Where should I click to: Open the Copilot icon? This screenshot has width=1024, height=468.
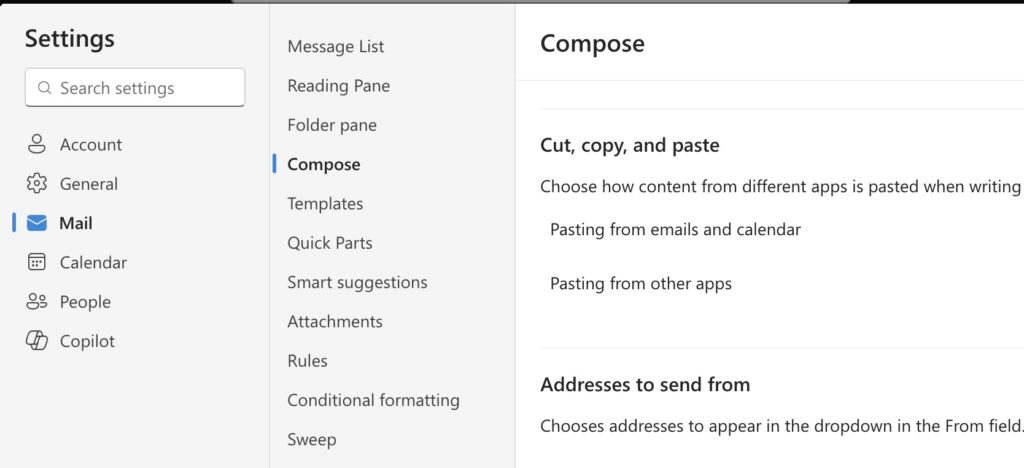37,341
